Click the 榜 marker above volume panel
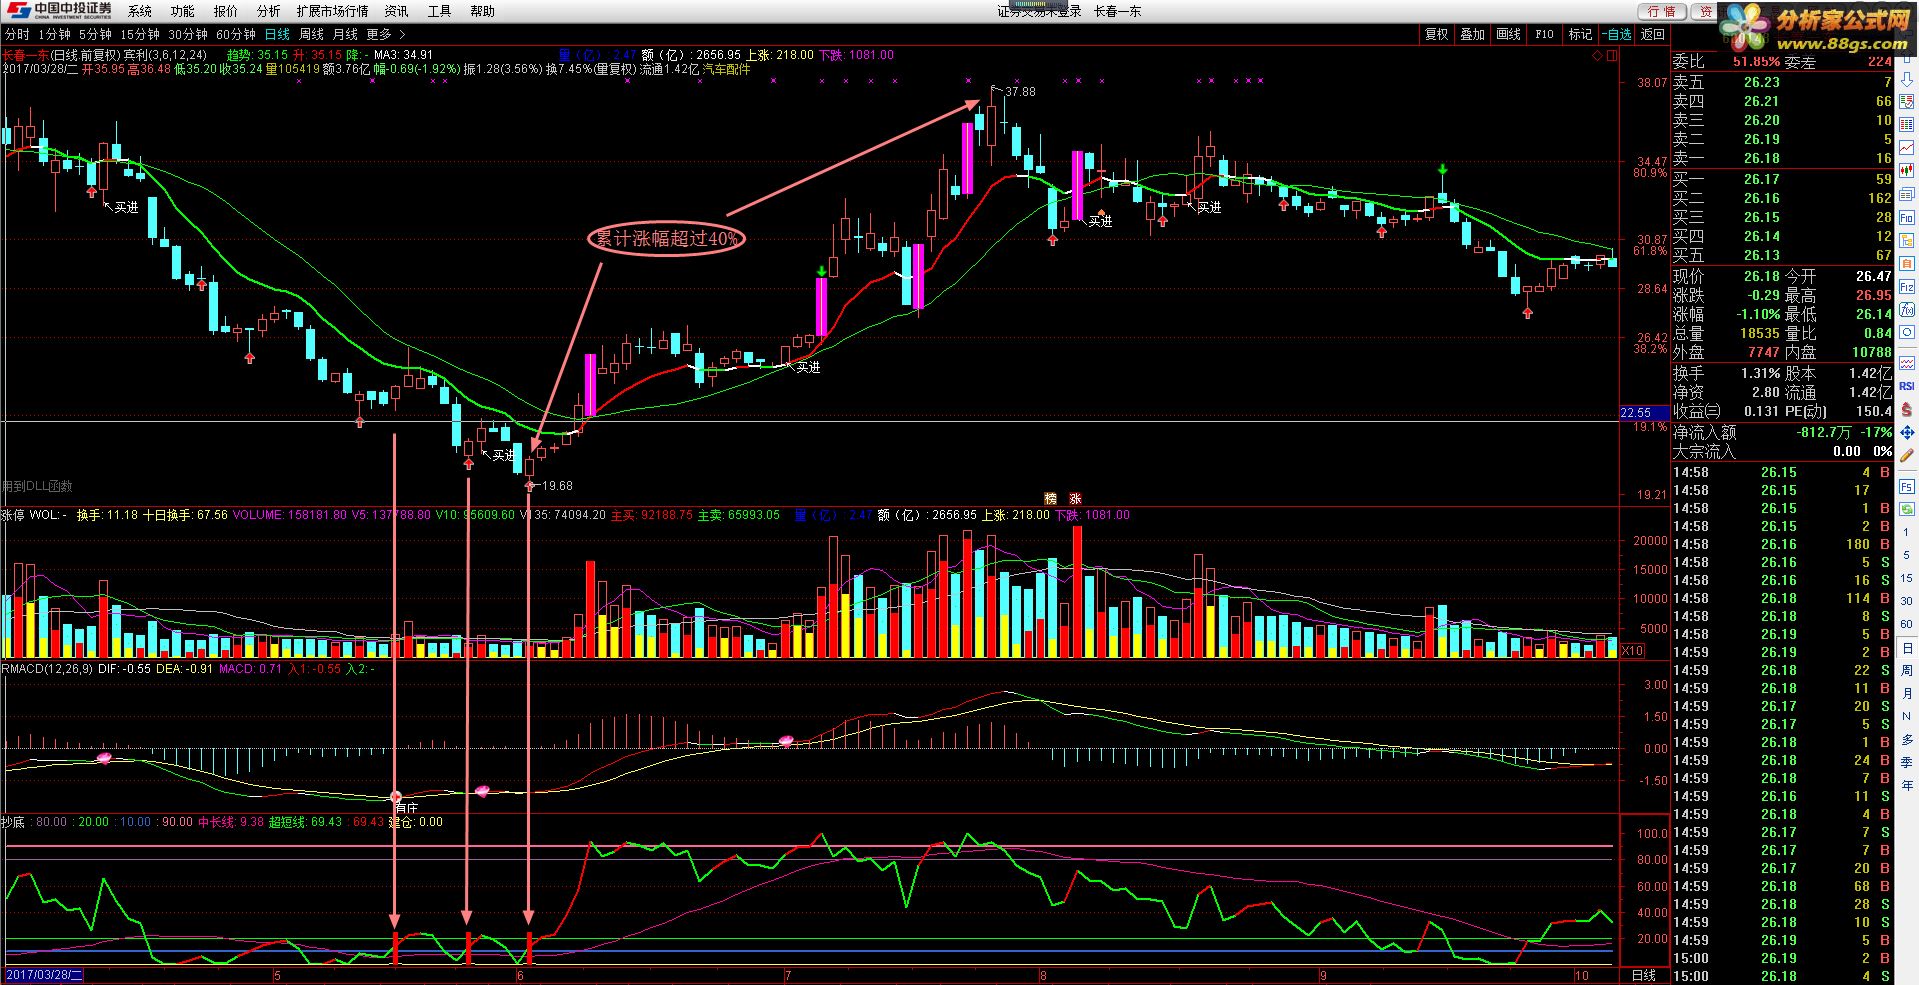 click(1051, 498)
